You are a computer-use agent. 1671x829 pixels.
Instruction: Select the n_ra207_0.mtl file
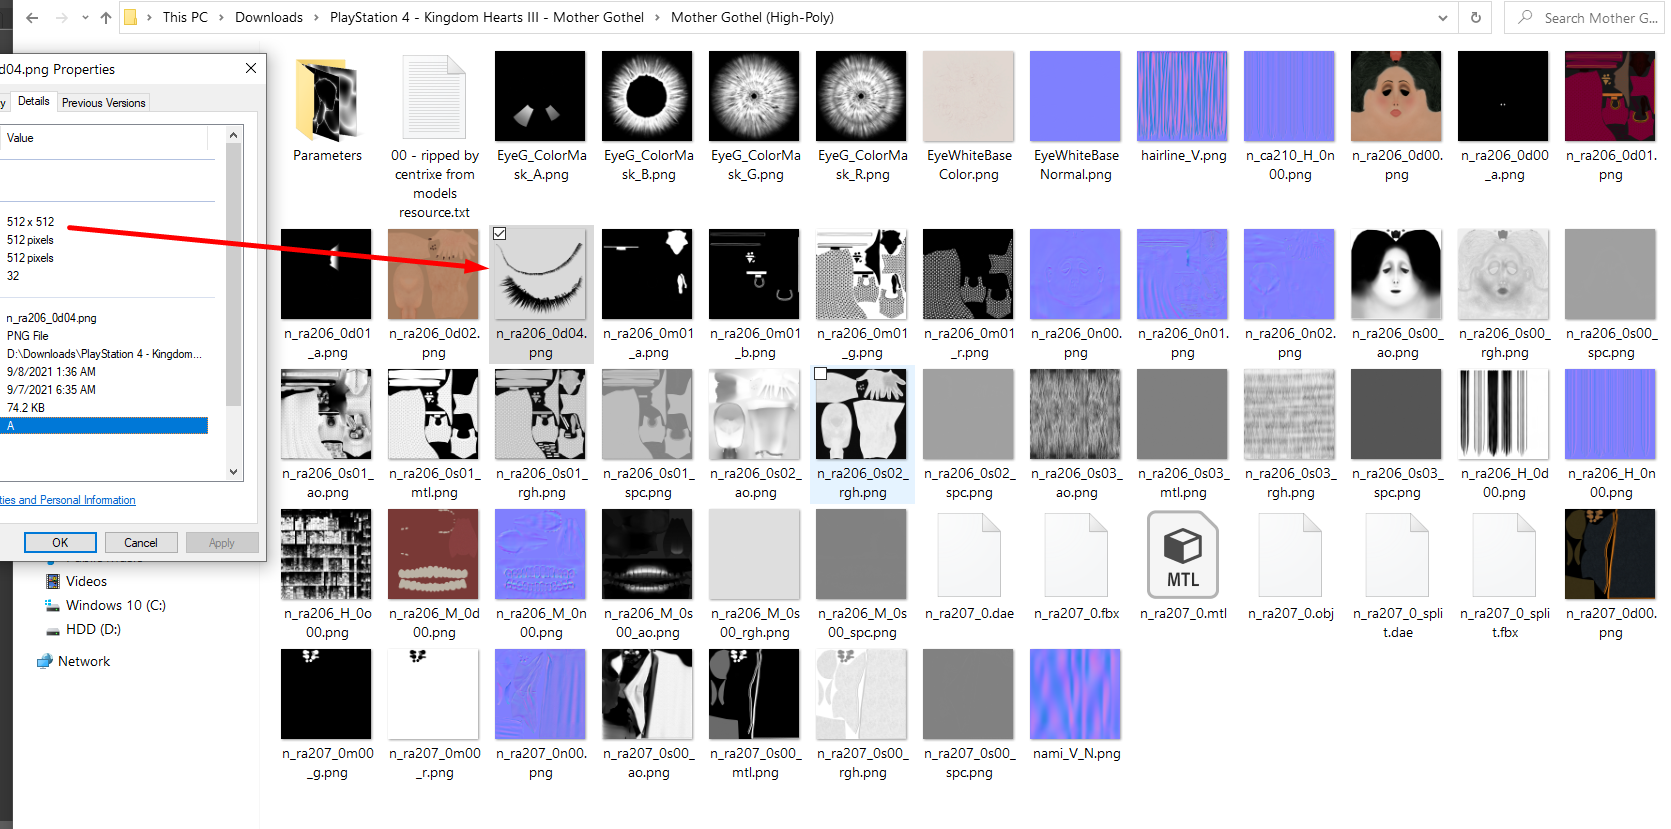tap(1183, 566)
